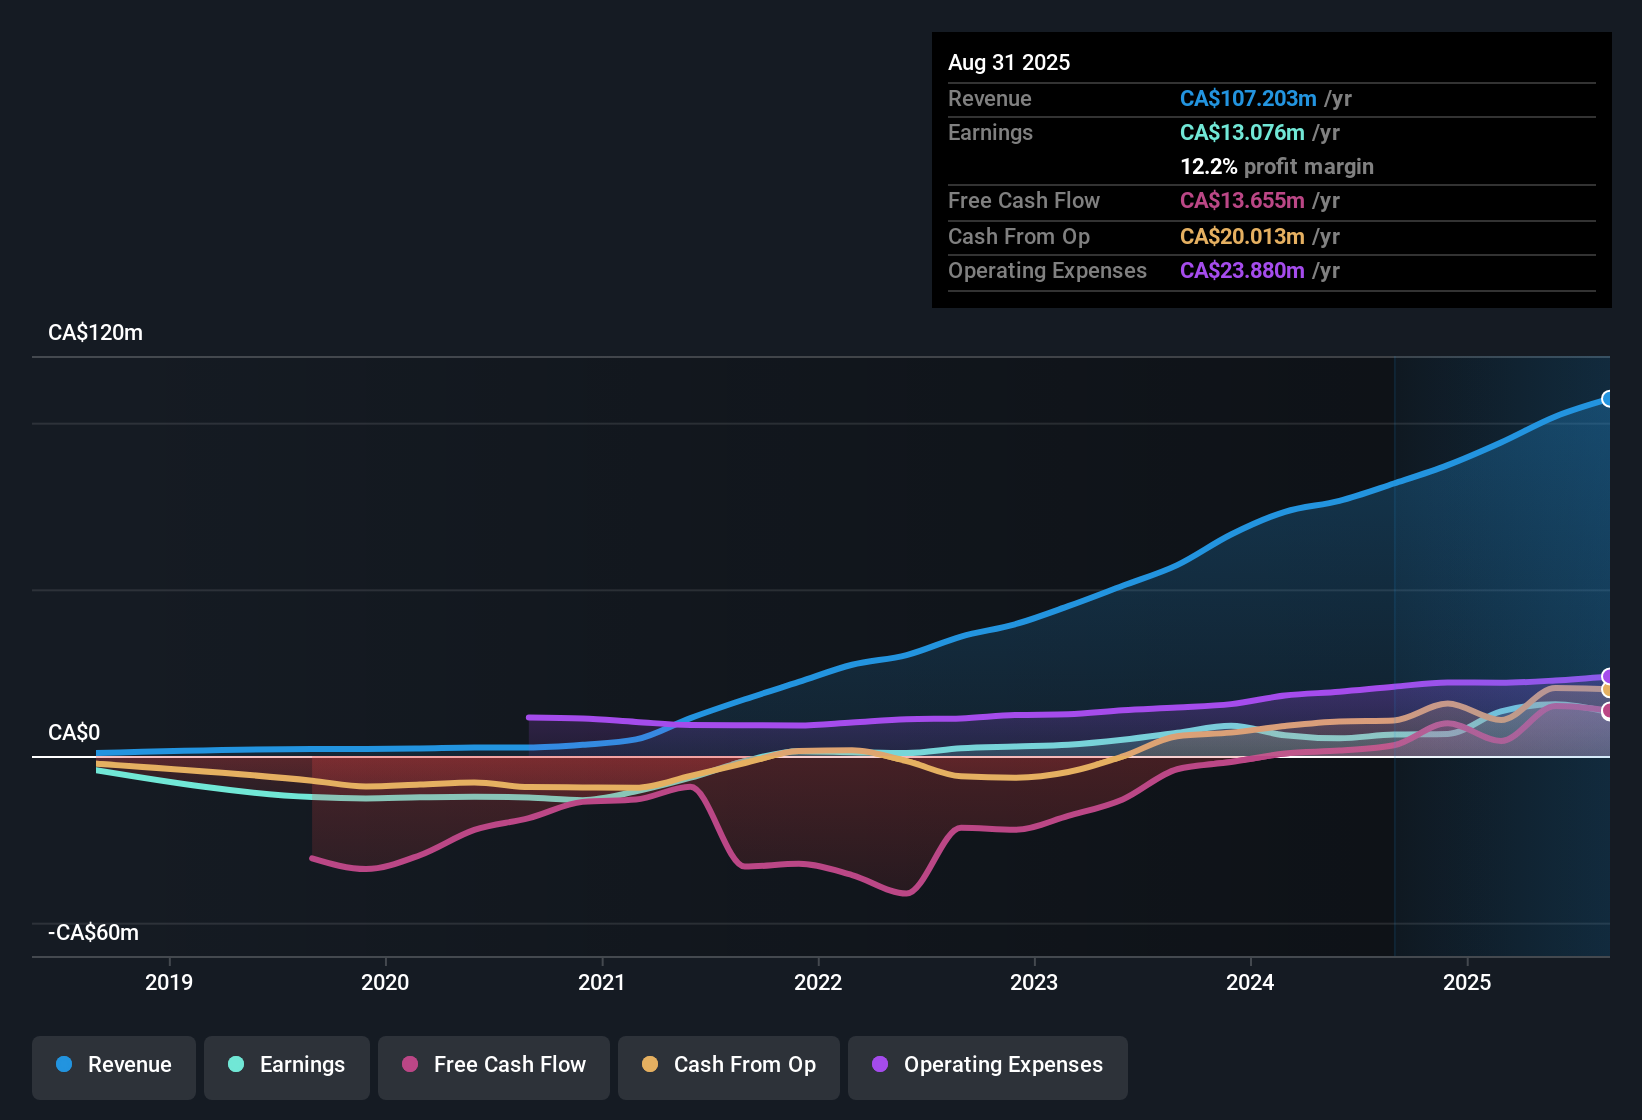The width and height of the screenshot is (1642, 1120).
Task: Click the Free Cash Flow endpoint marker
Action: click(1608, 712)
